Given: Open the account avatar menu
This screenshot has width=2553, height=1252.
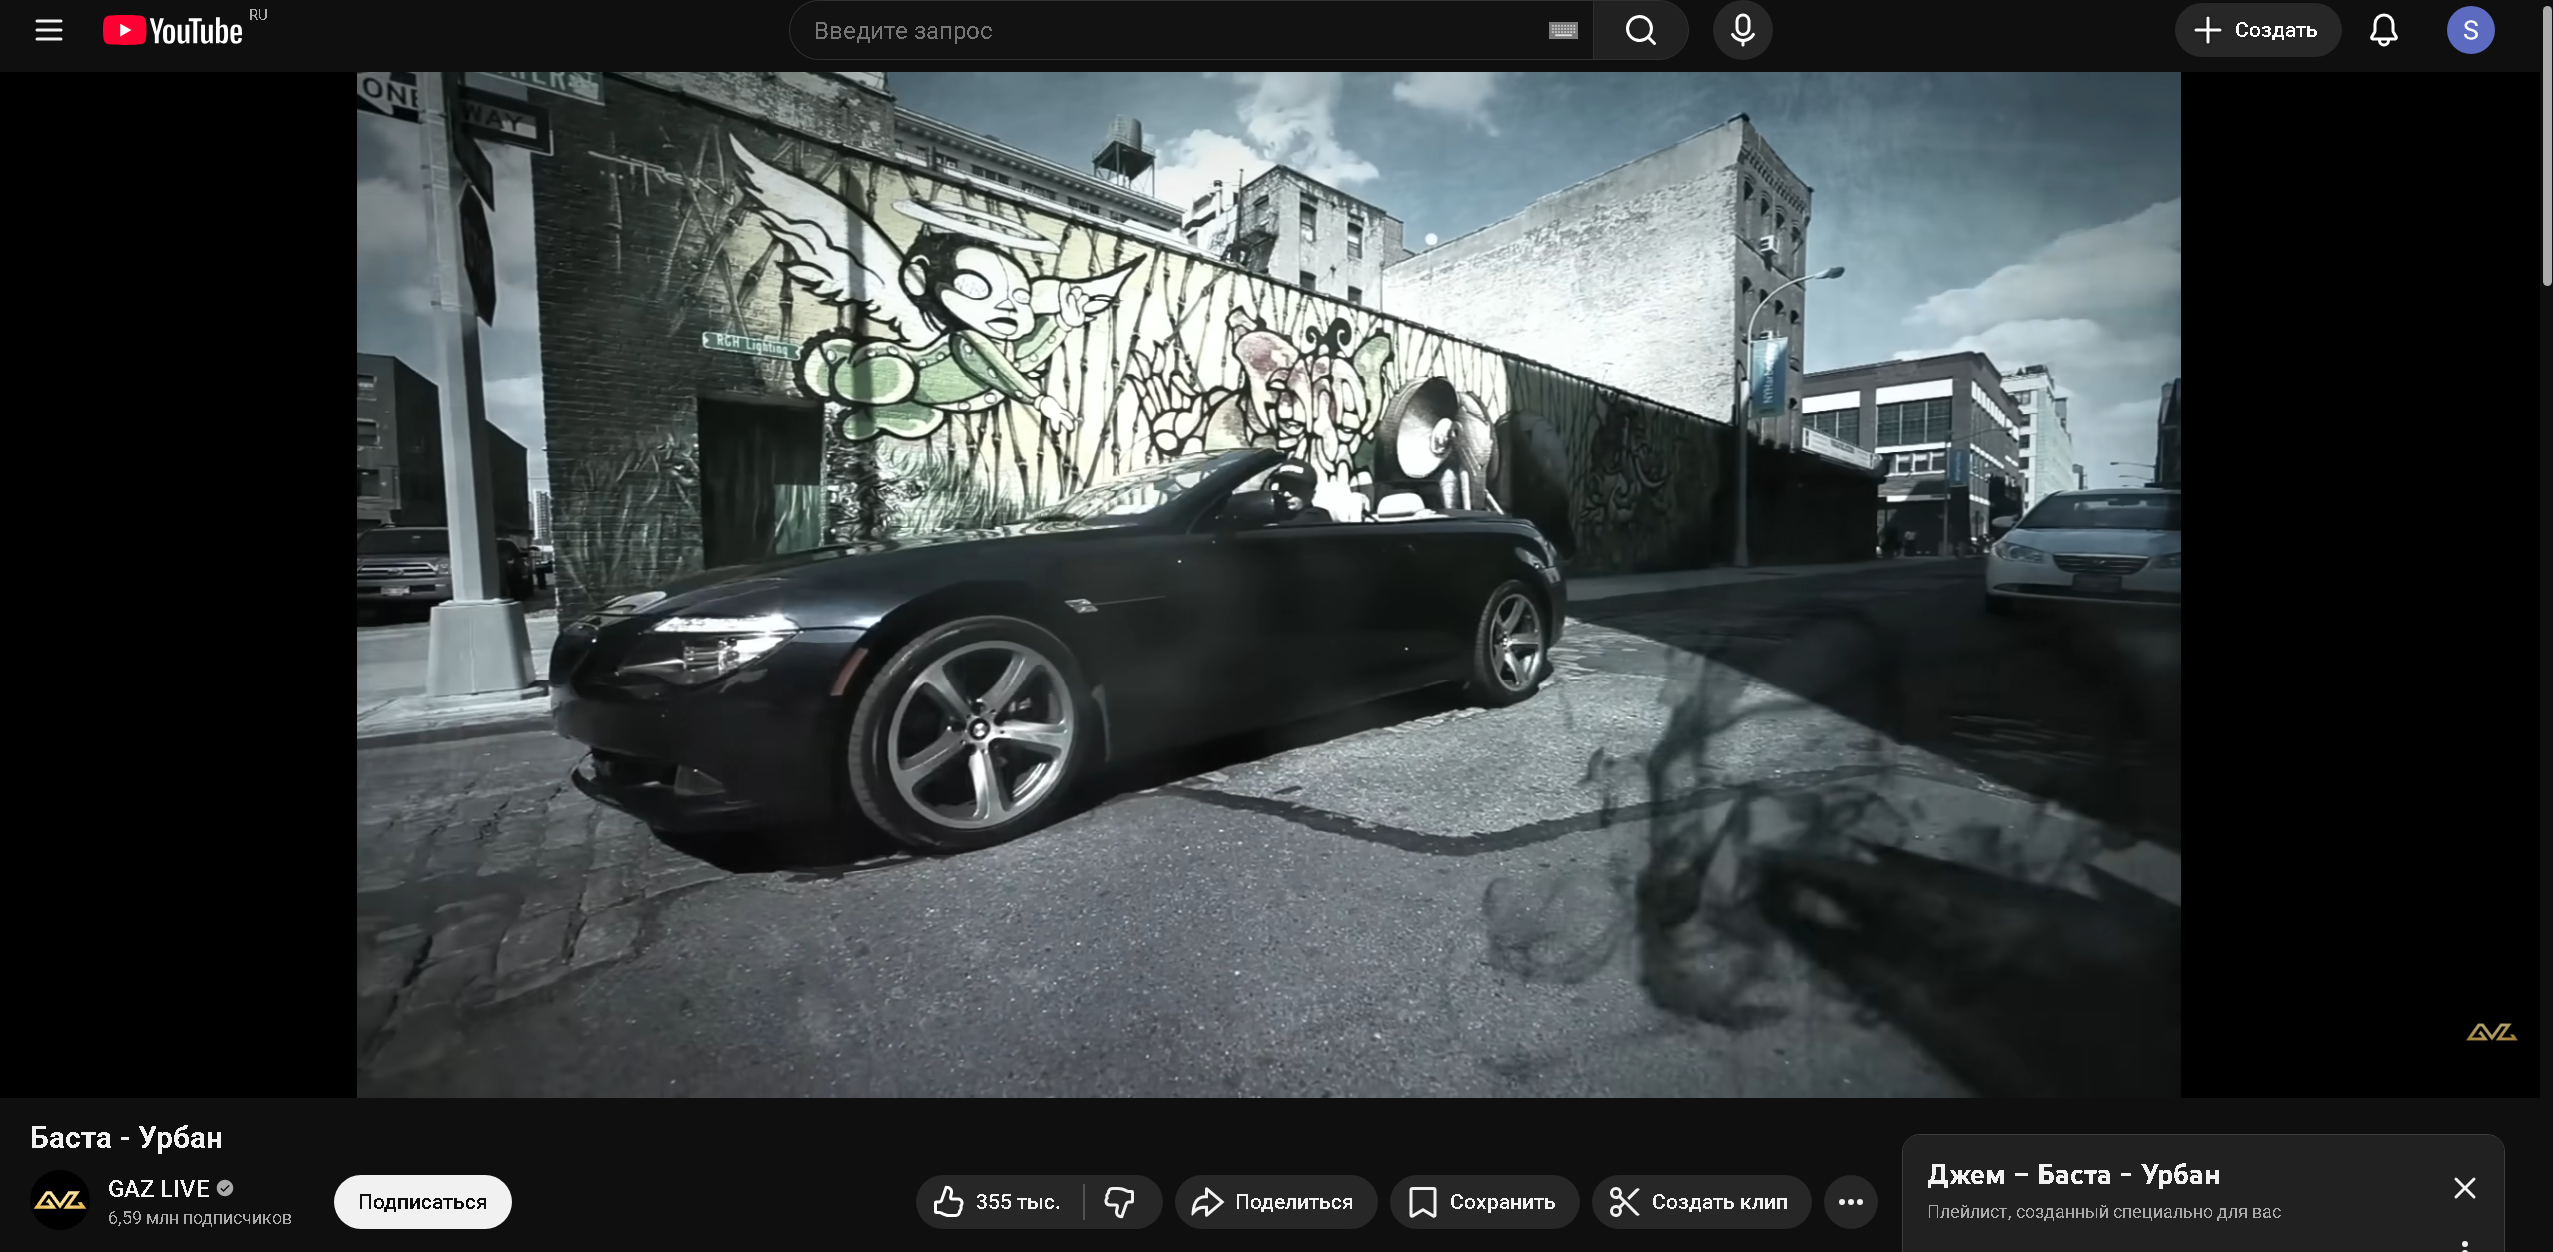Looking at the screenshot, I should [2469, 30].
